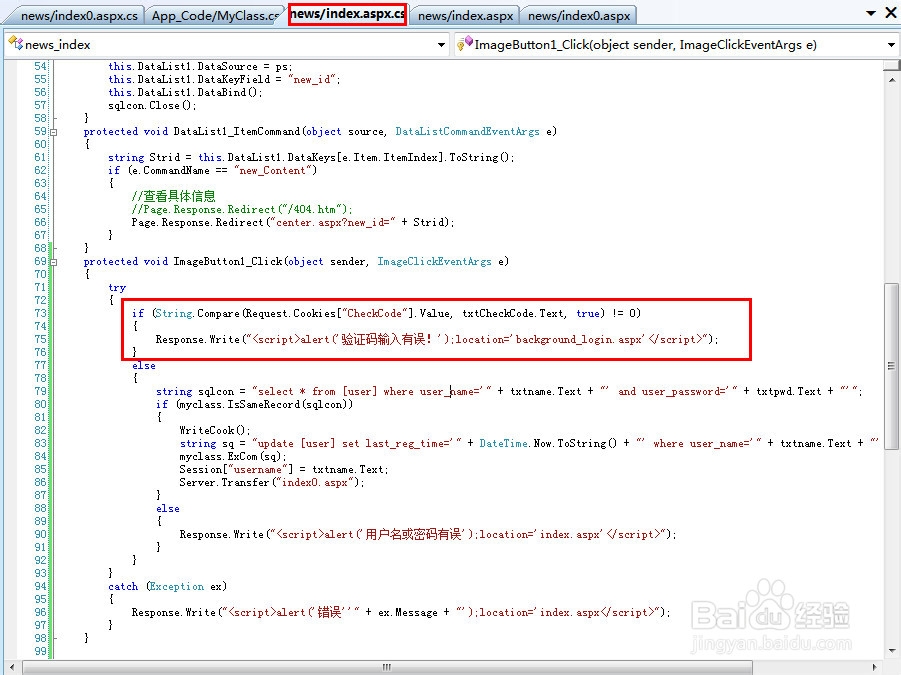Click the news_index class icon
Viewport: 901px width, 675px height.
(x=15, y=43)
